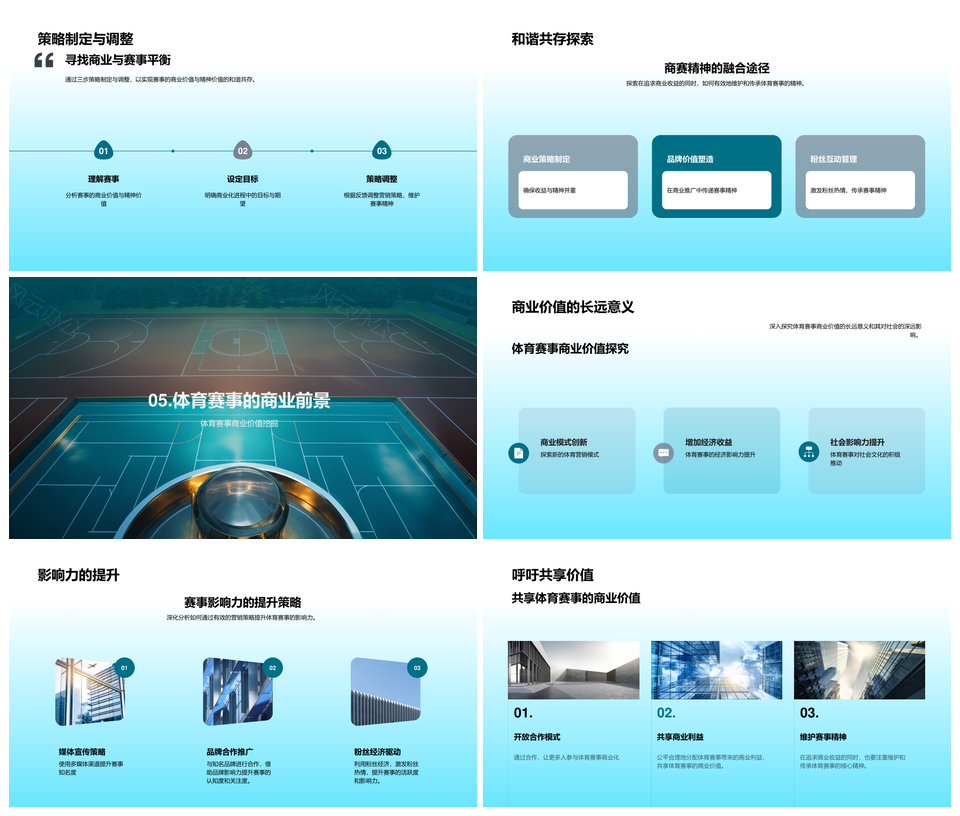The width and height of the screenshot is (960, 816).
Task: Click the 策略制定与调整 slide heading
Action: click(x=85, y=39)
